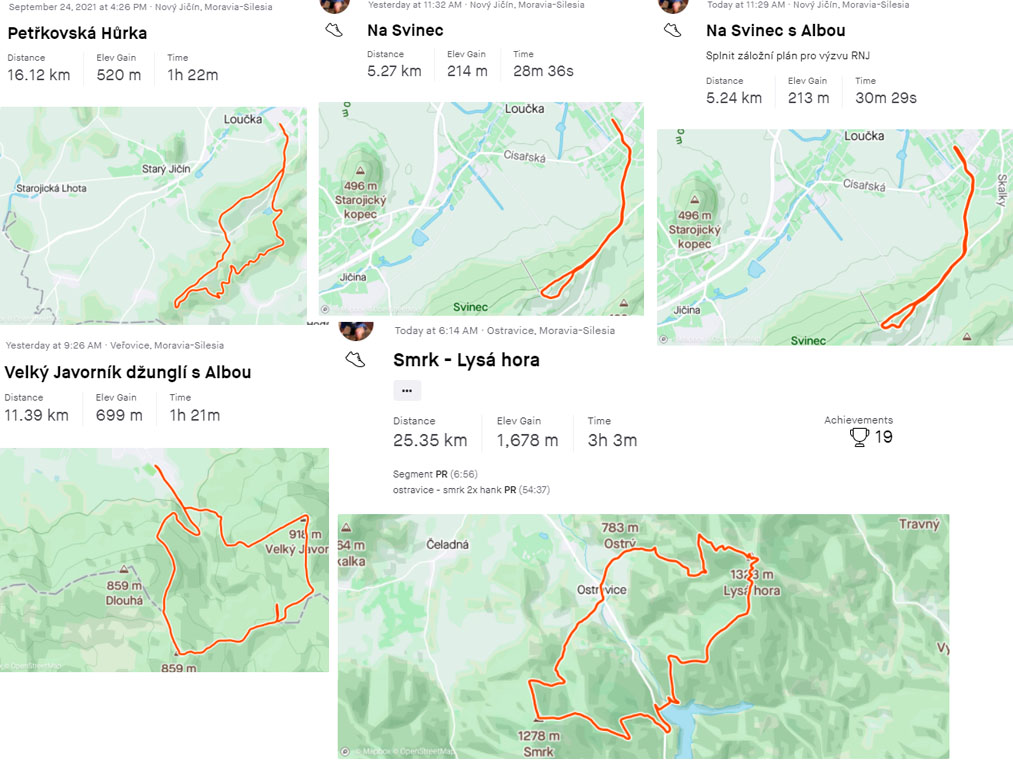
Task: Open the Petřkovská Hůrka route map
Action: (x=153, y=216)
